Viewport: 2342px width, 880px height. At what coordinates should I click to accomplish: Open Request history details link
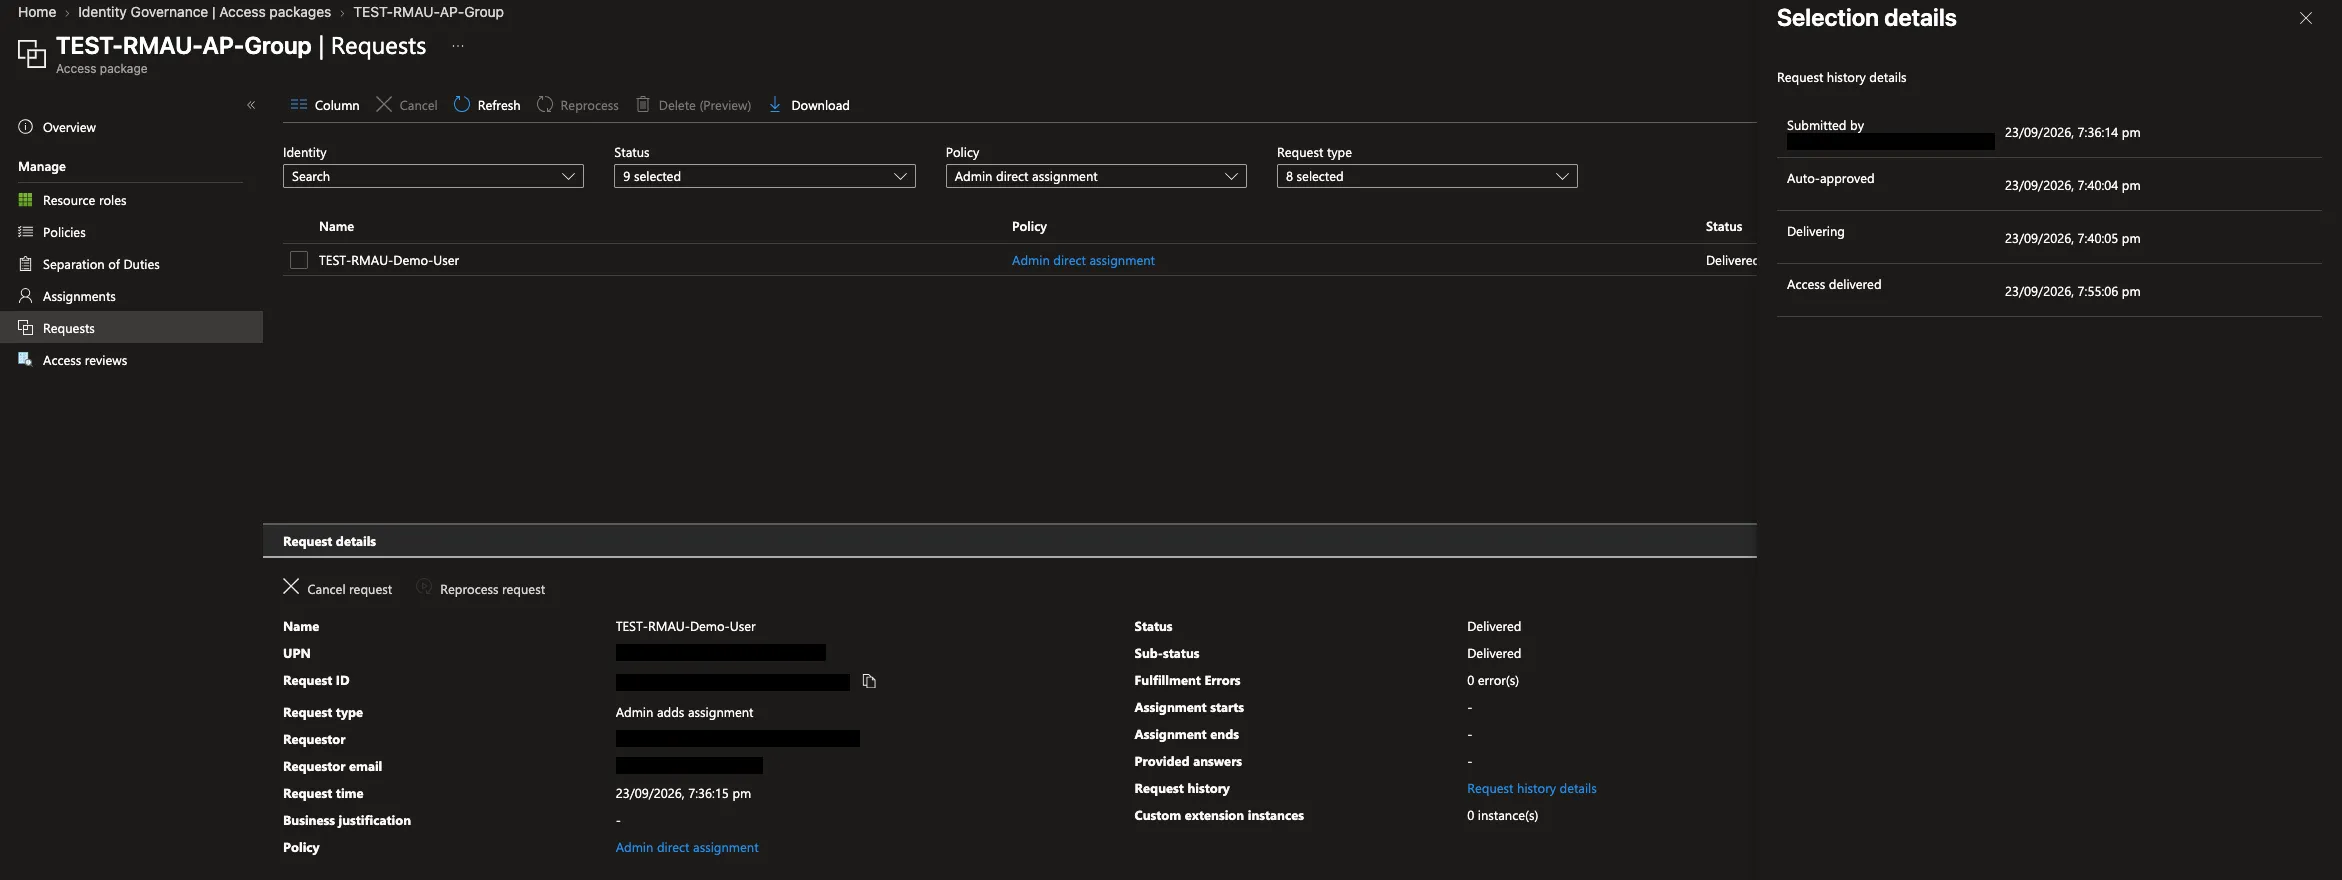point(1531,788)
